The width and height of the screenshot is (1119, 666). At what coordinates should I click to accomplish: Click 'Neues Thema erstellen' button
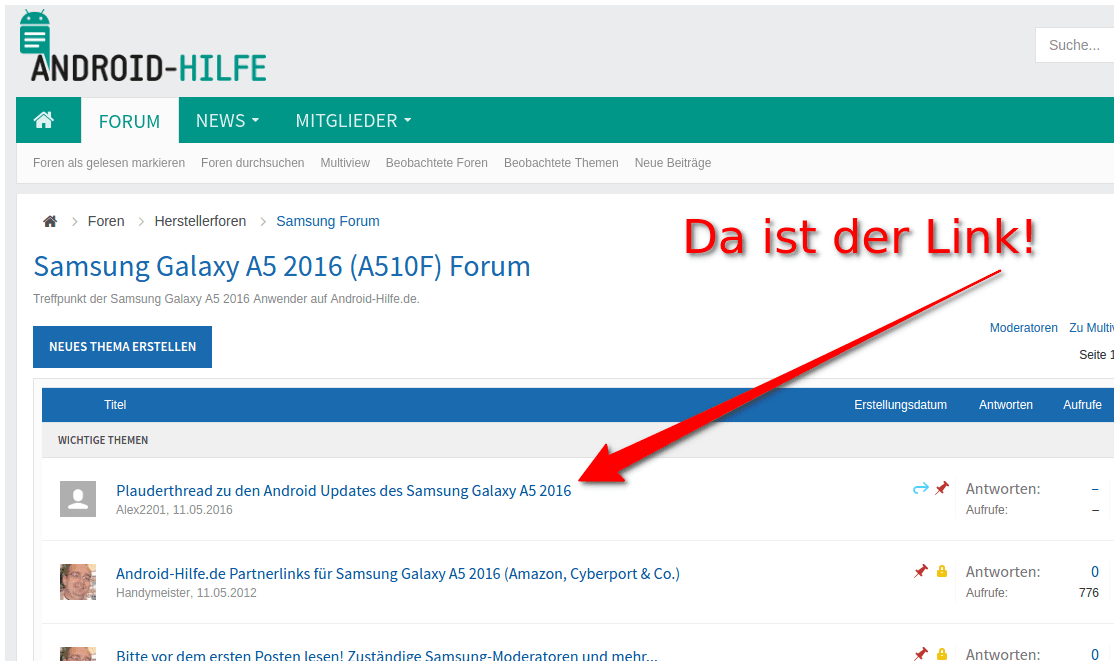click(x=122, y=347)
